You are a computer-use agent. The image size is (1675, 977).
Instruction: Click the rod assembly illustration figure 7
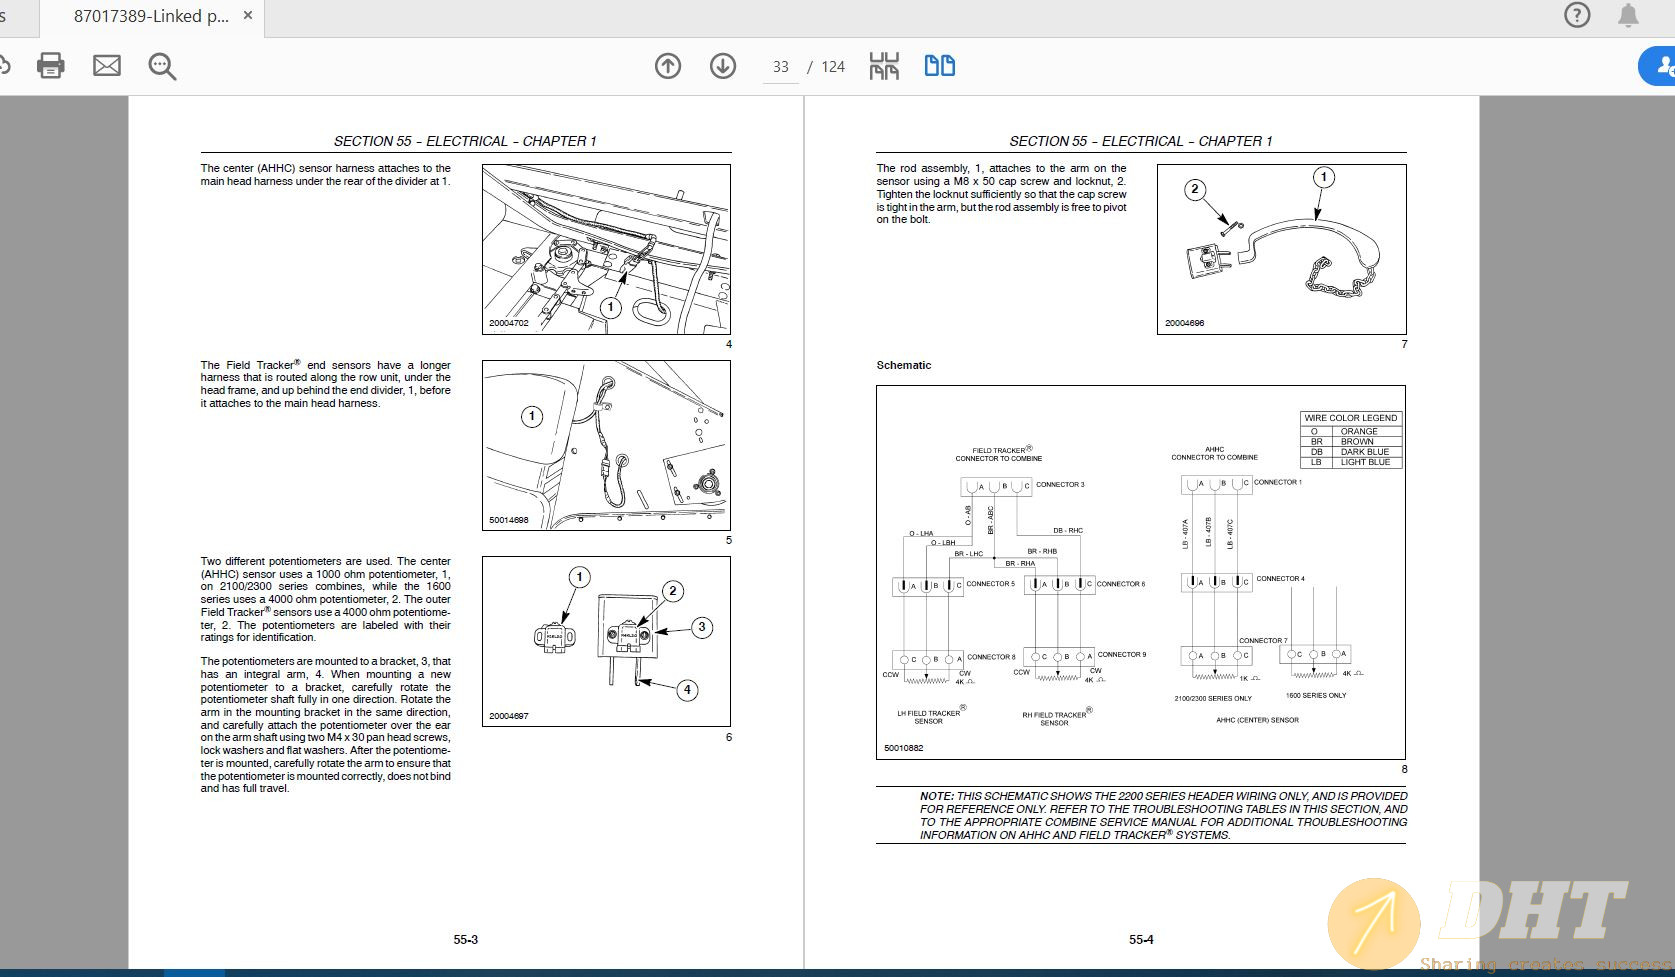pyautogui.click(x=1281, y=249)
